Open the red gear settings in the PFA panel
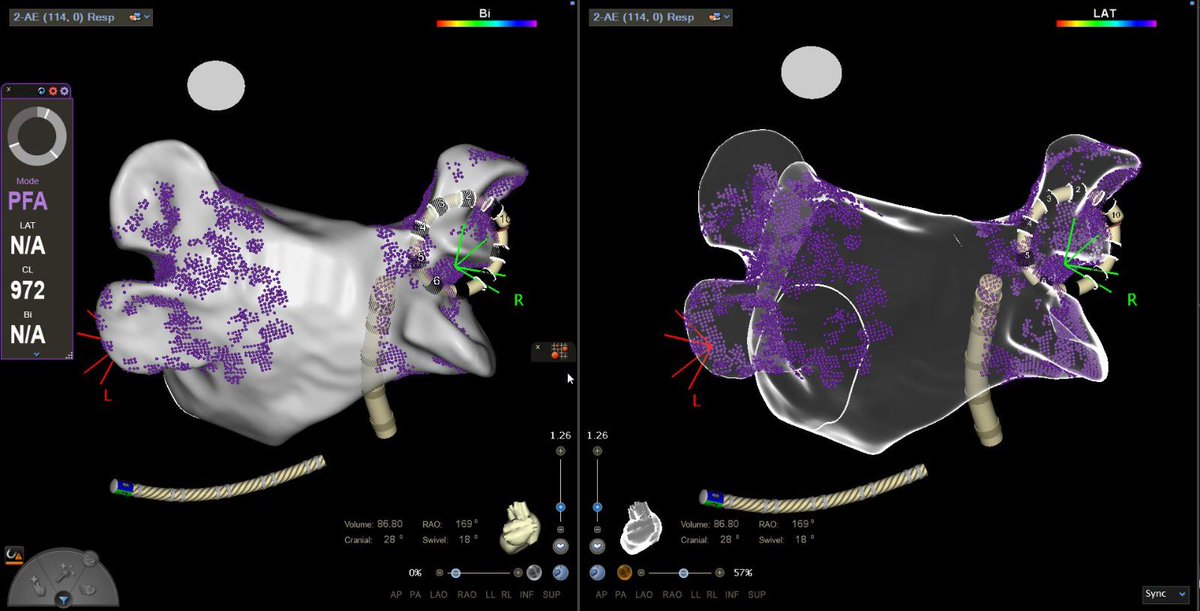Screen dimensions: 1200x611 pos(53,91)
